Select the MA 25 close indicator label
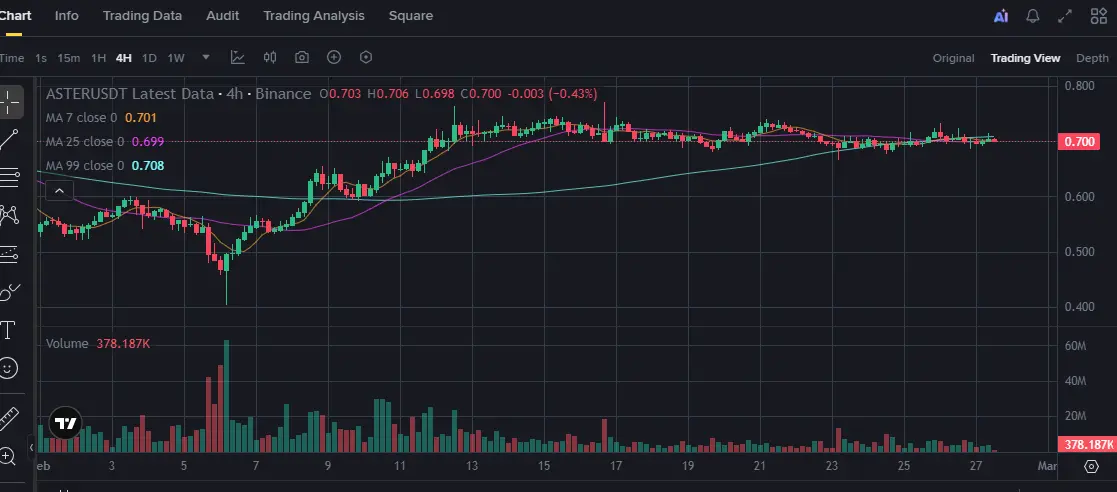Viewport: 1117px width, 492px height. pos(85,142)
